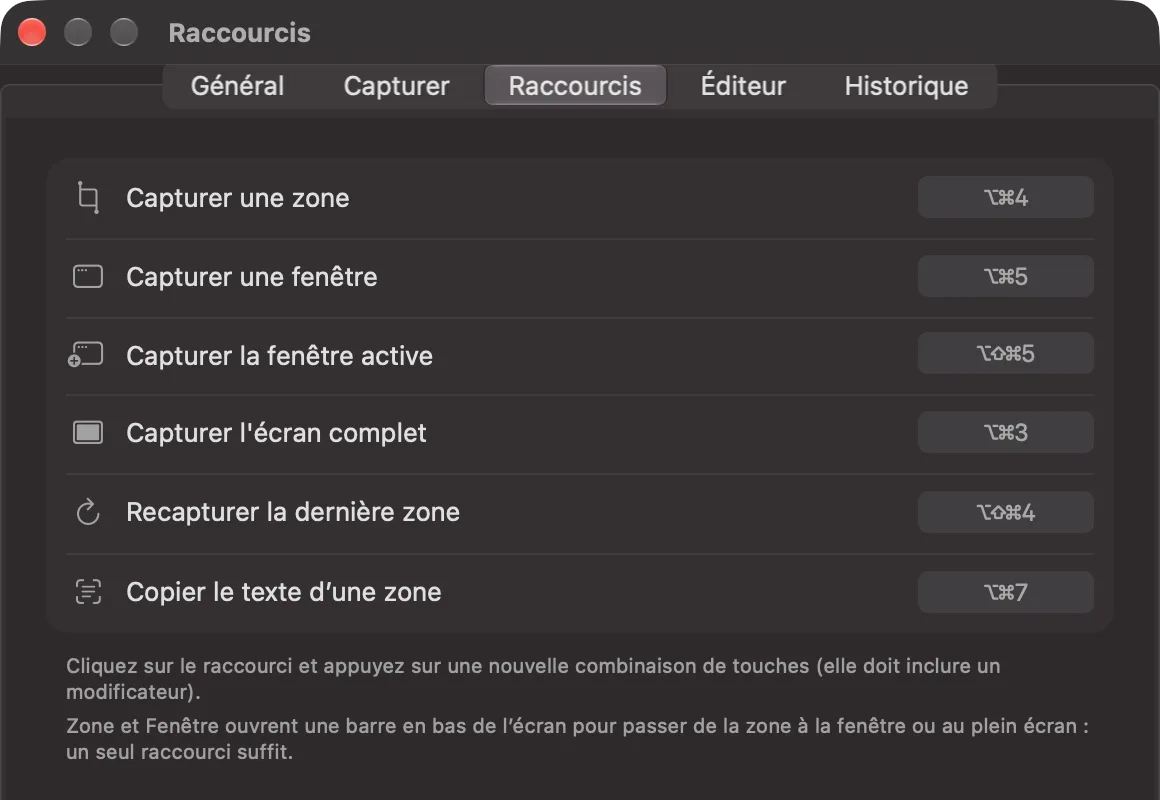Click the window icon beside Capturer une fenêtre
The image size is (1160, 800).
pyautogui.click(x=88, y=277)
